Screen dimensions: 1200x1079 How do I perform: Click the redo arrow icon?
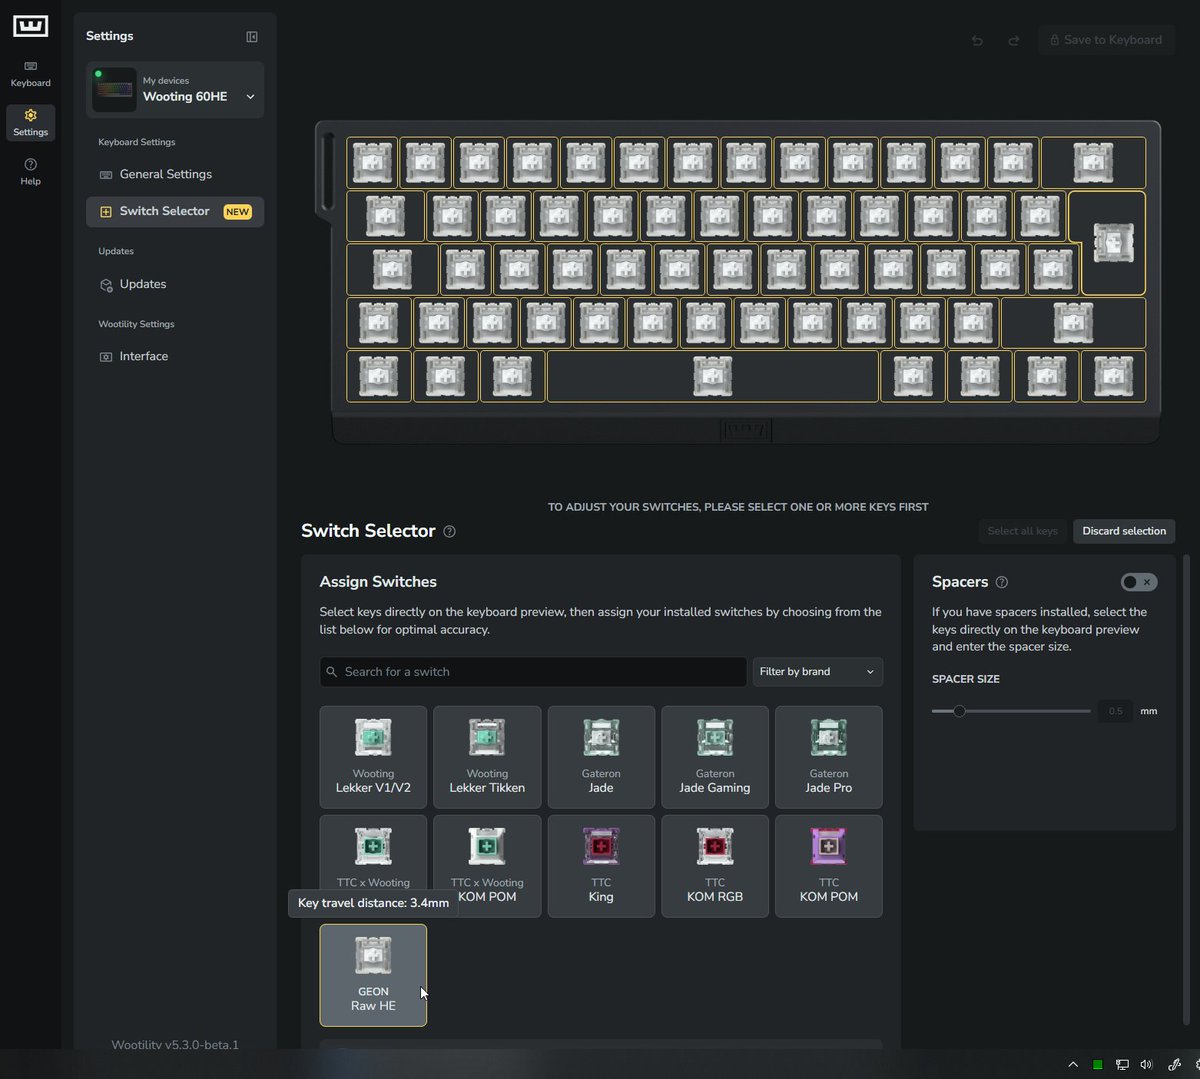point(1013,41)
